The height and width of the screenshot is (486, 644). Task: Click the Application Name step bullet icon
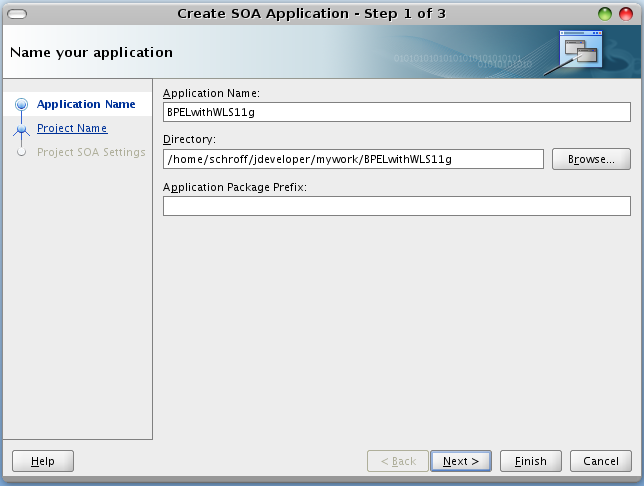pyautogui.click(x=21, y=105)
